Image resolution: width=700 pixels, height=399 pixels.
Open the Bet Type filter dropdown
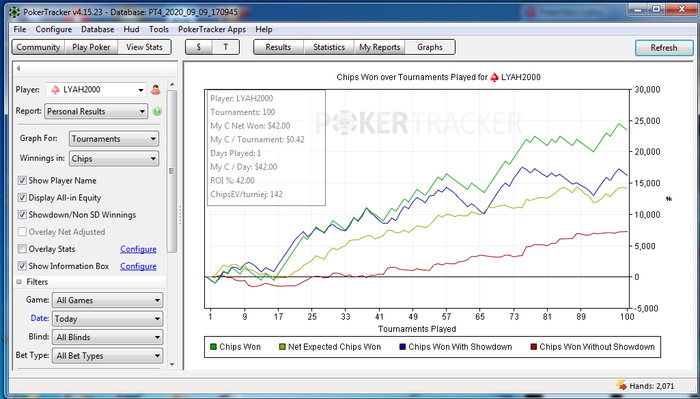tap(108, 356)
